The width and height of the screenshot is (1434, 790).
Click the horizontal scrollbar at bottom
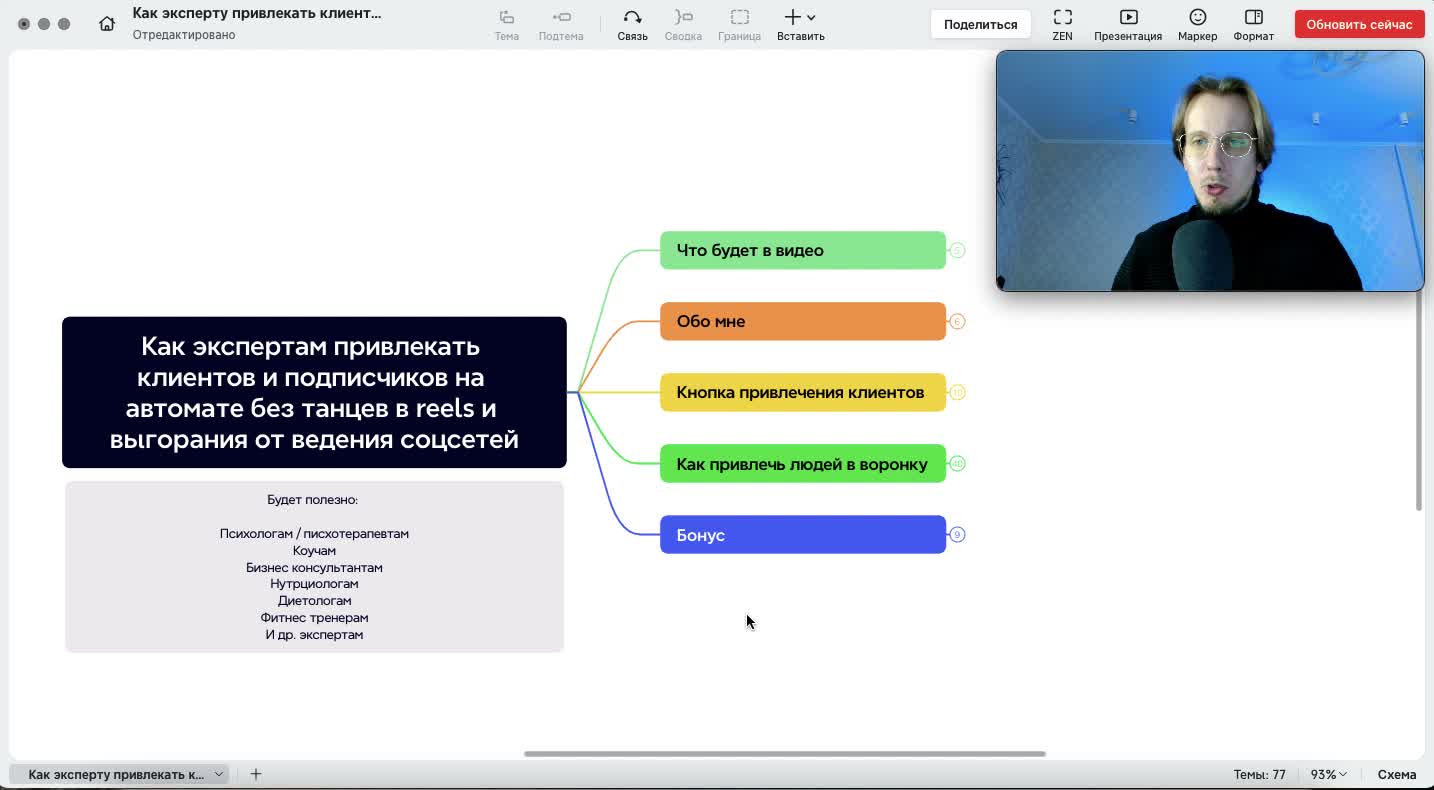784,754
